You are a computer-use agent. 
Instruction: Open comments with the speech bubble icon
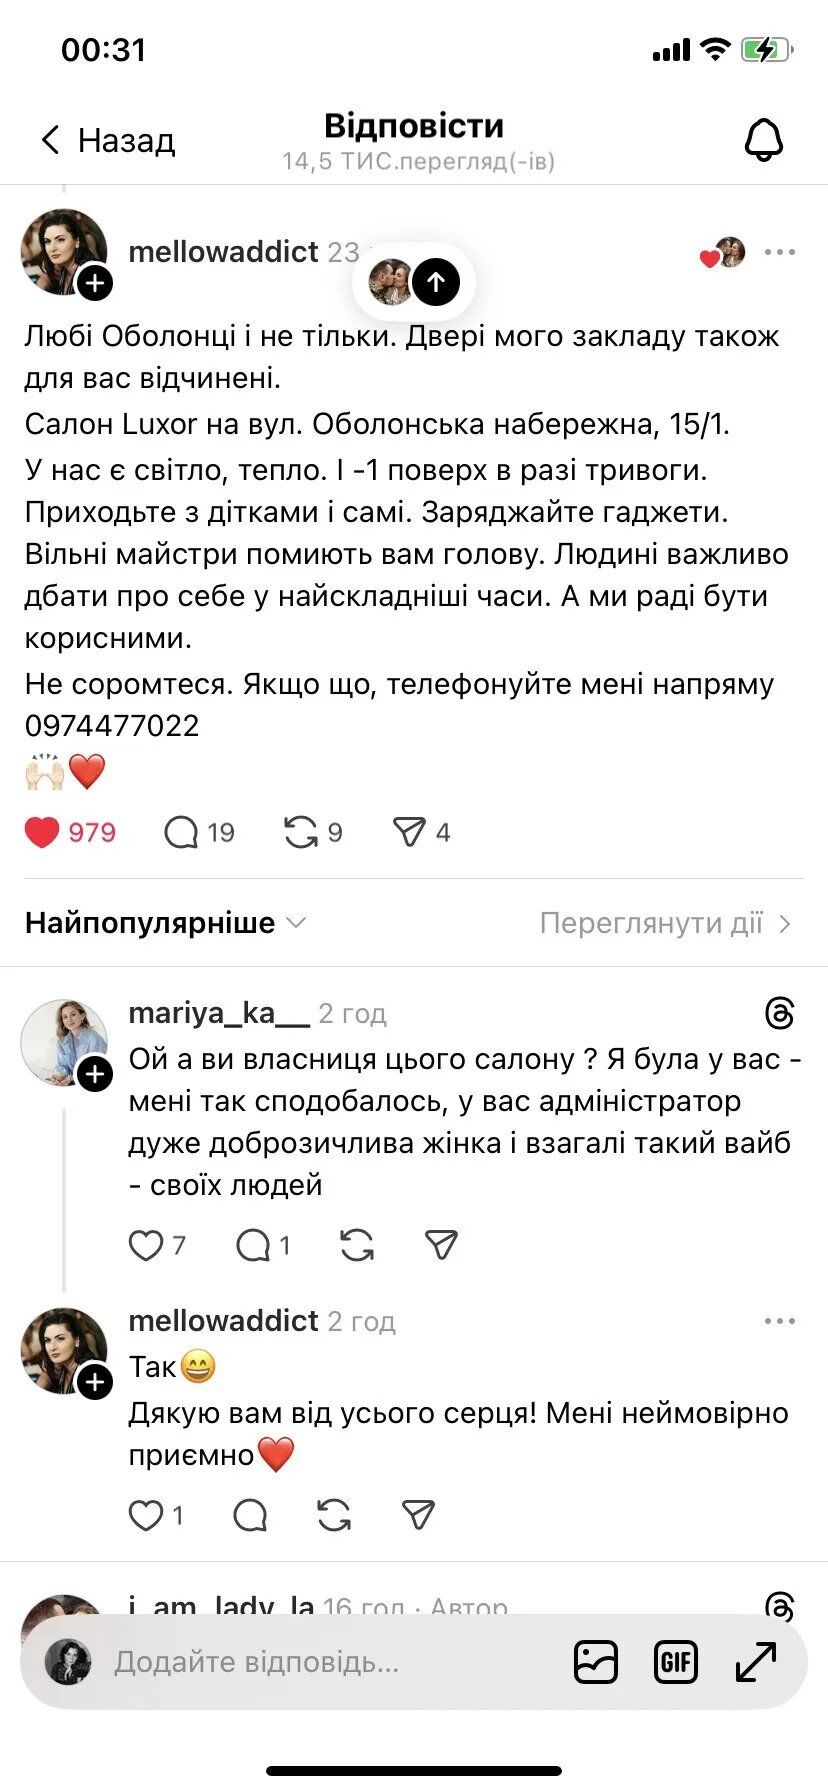[x=184, y=831]
